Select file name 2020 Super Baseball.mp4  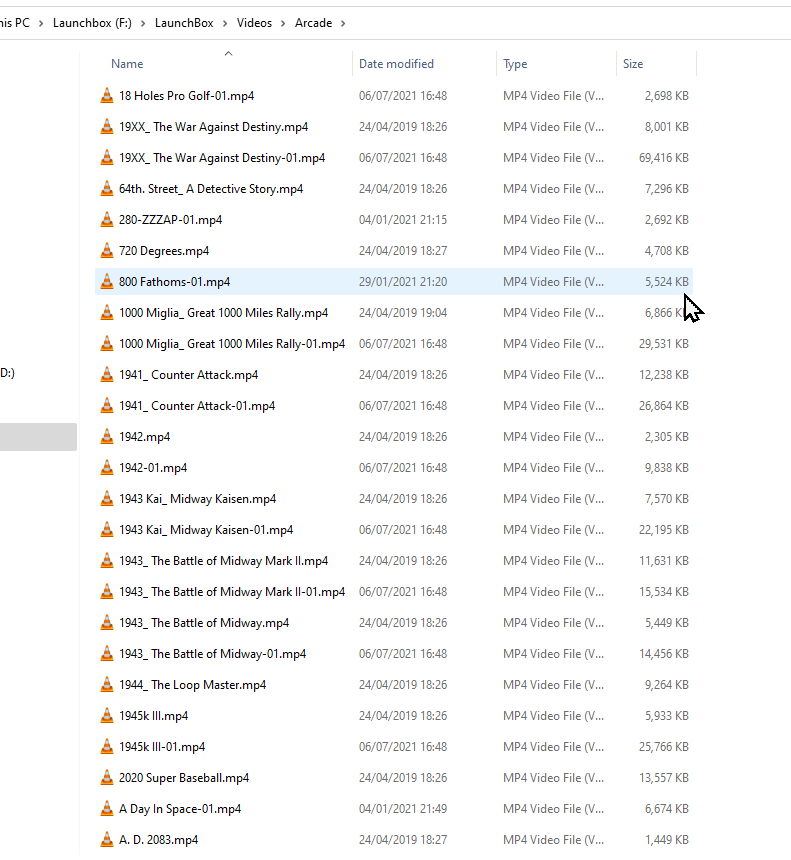click(184, 777)
